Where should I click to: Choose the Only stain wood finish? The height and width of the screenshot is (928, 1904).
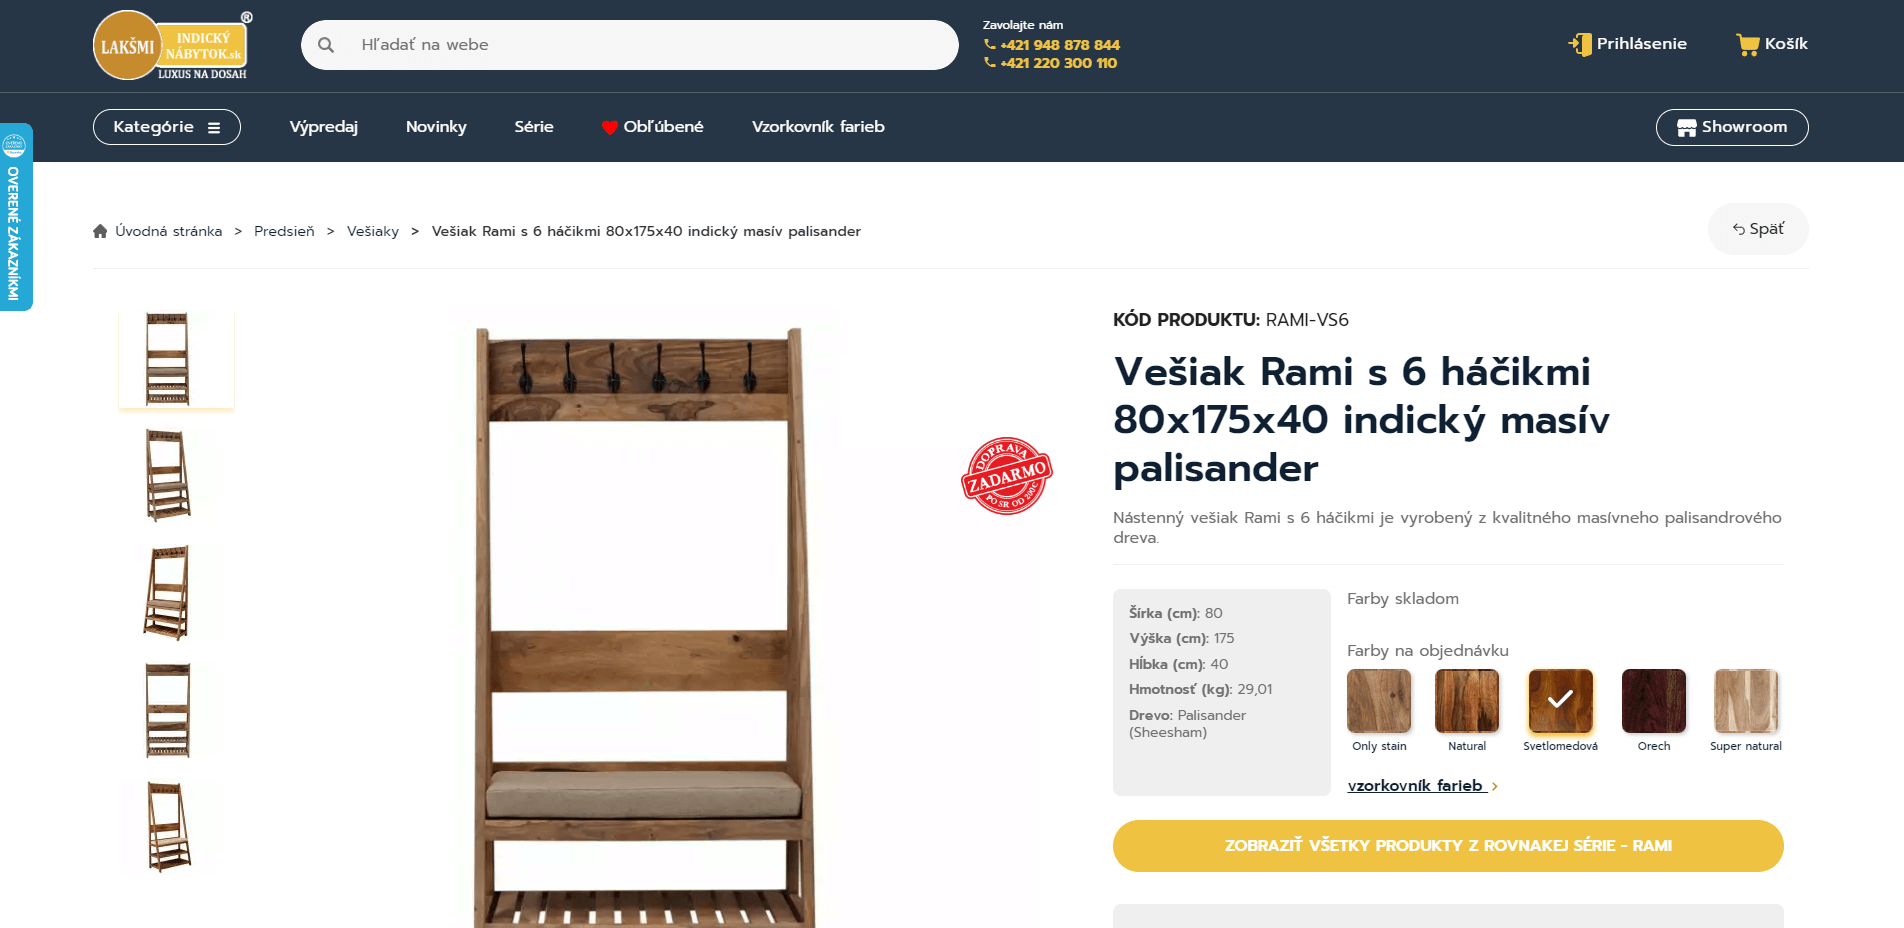(1379, 701)
